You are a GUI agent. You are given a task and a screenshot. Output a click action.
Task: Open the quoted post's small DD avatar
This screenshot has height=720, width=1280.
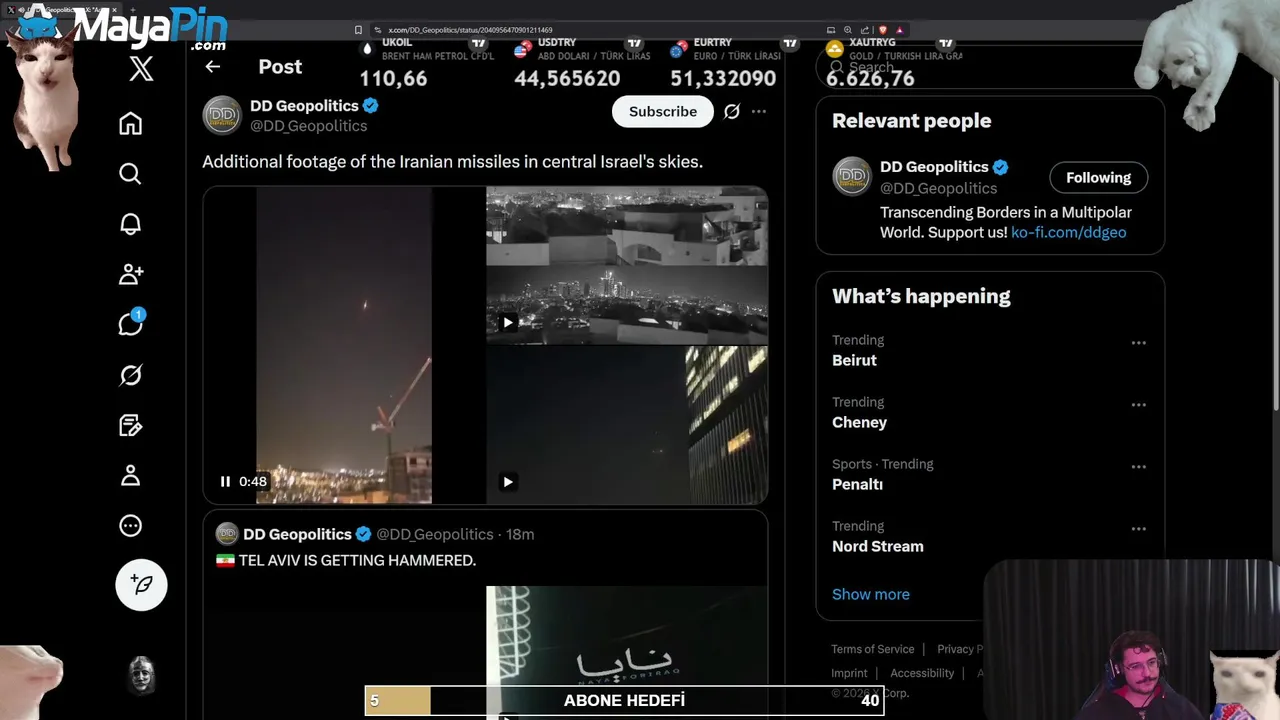pos(227,534)
